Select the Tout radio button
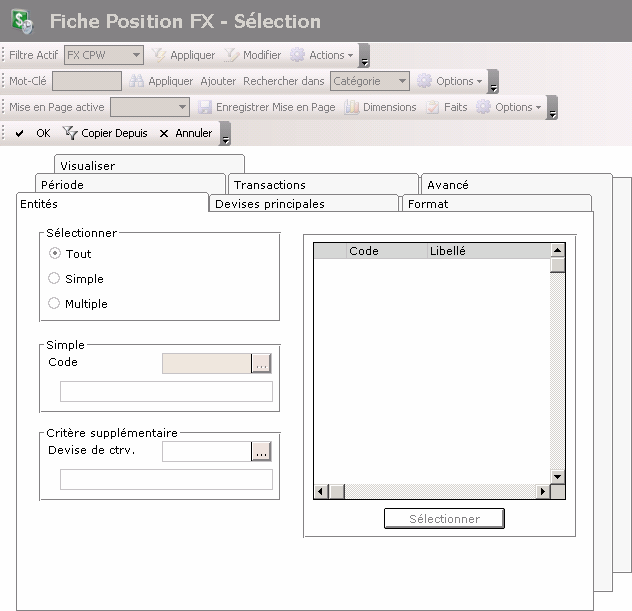This screenshot has width=632, height=611. click(x=55, y=254)
